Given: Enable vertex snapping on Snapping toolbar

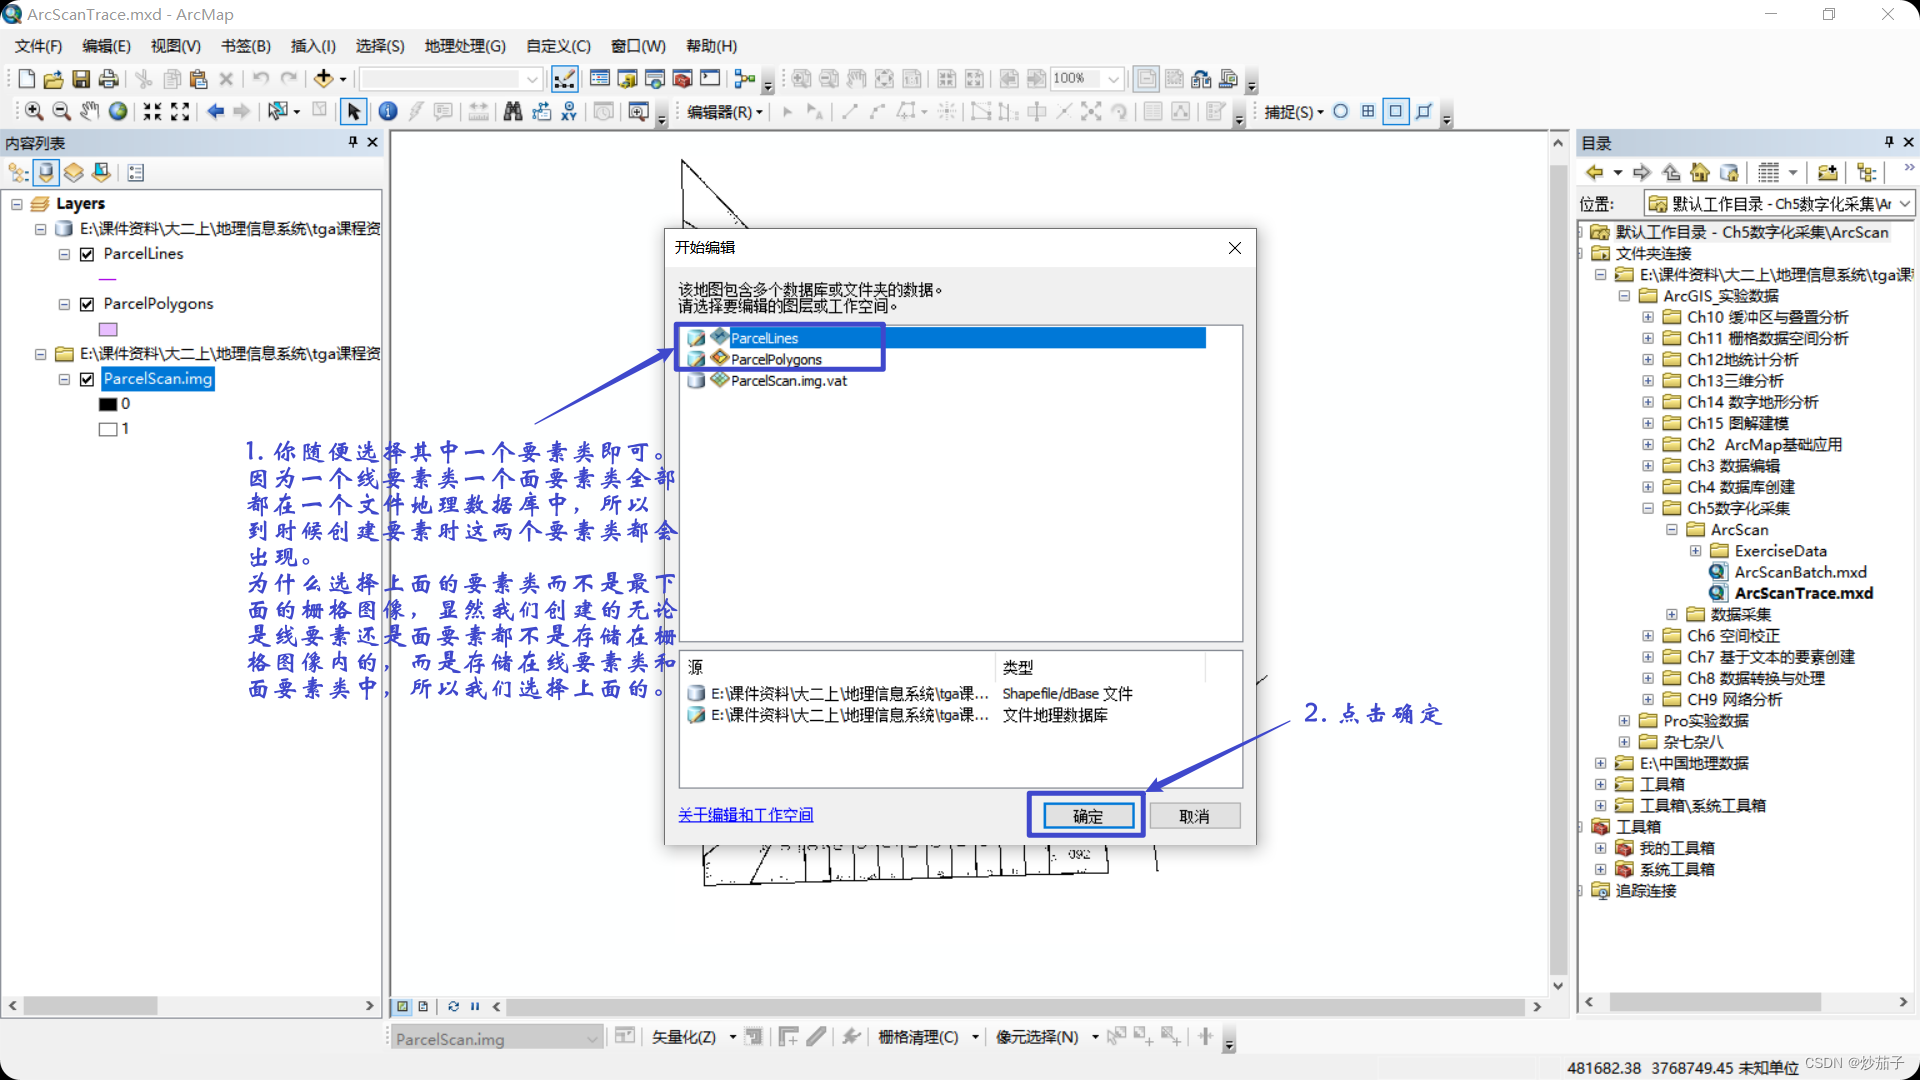Looking at the screenshot, I should (x=1396, y=111).
